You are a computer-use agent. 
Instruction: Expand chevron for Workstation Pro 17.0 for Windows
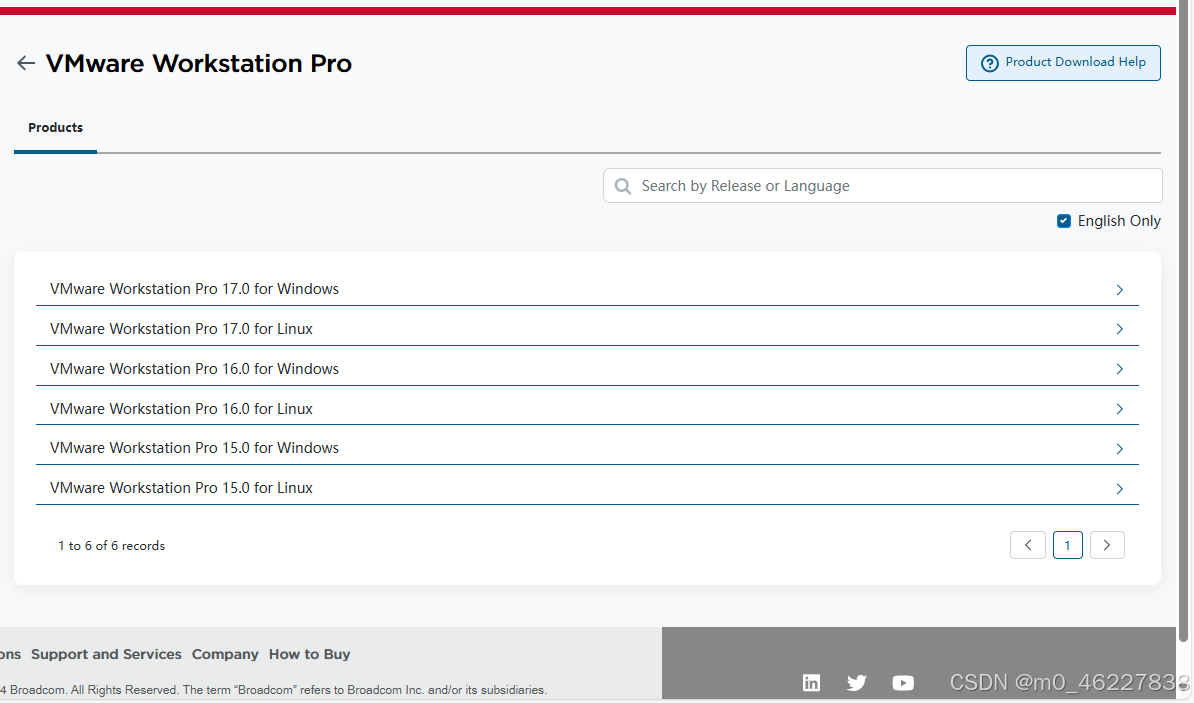(x=1119, y=289)
